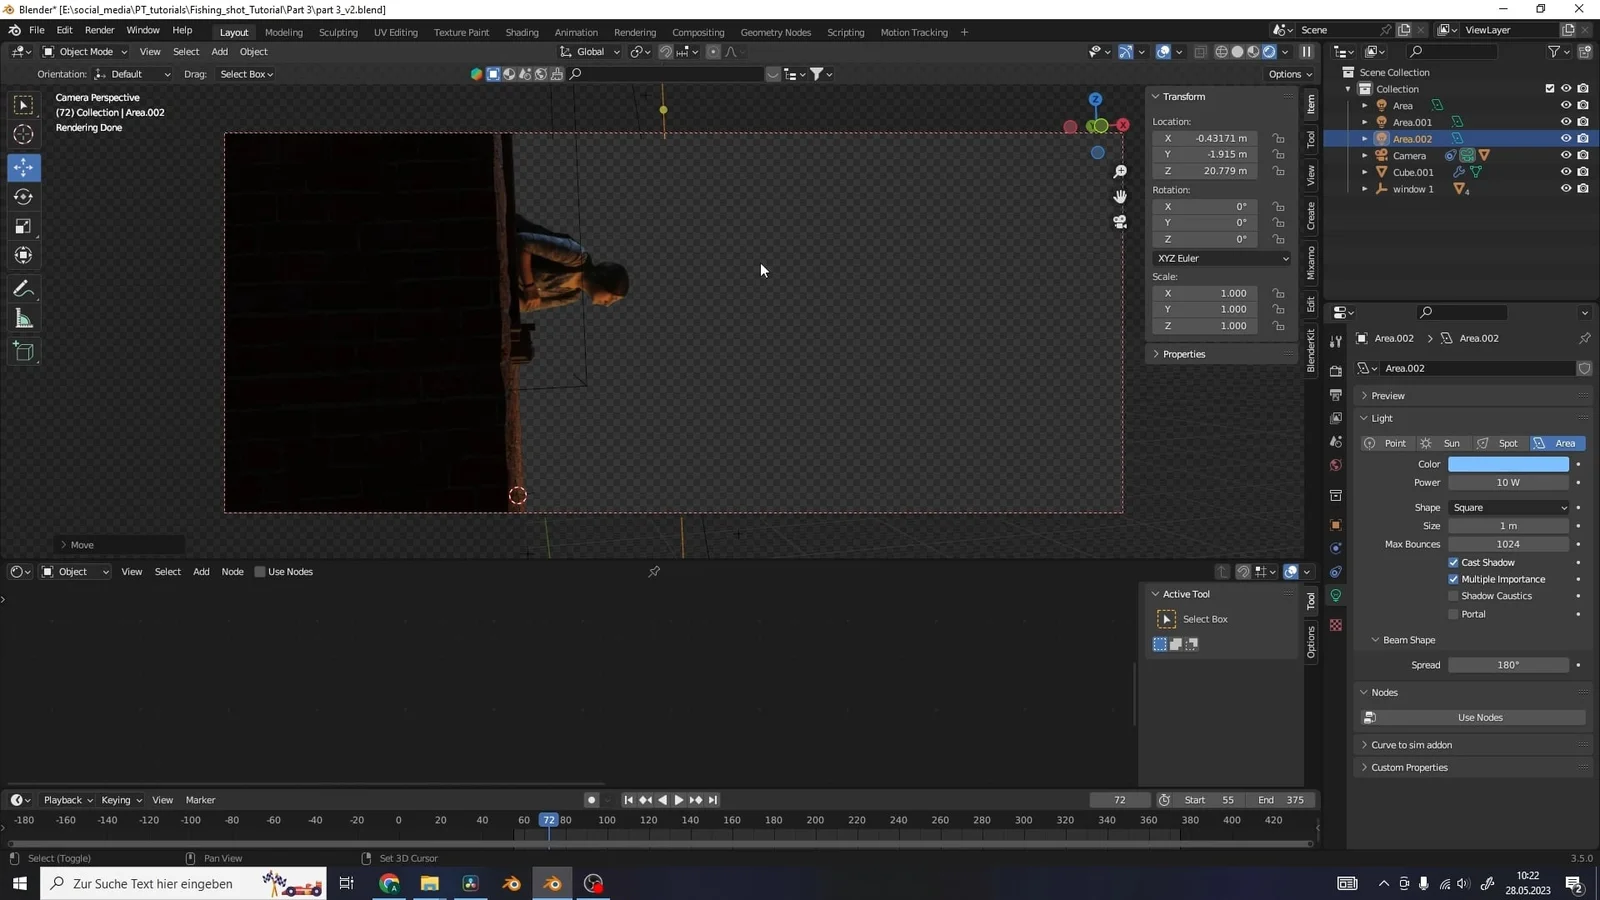Open the Shape dropdown showing Square
The image size is (1600, 900).
[x=1509, y=507]
